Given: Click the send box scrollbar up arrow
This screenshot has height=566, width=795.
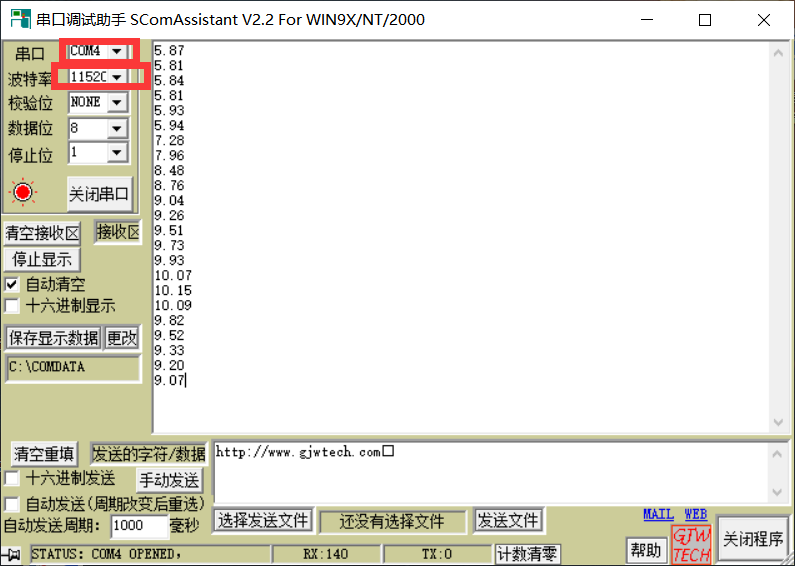Looking at the screenshot, I should pyautogui.click(x=777, y=453).
